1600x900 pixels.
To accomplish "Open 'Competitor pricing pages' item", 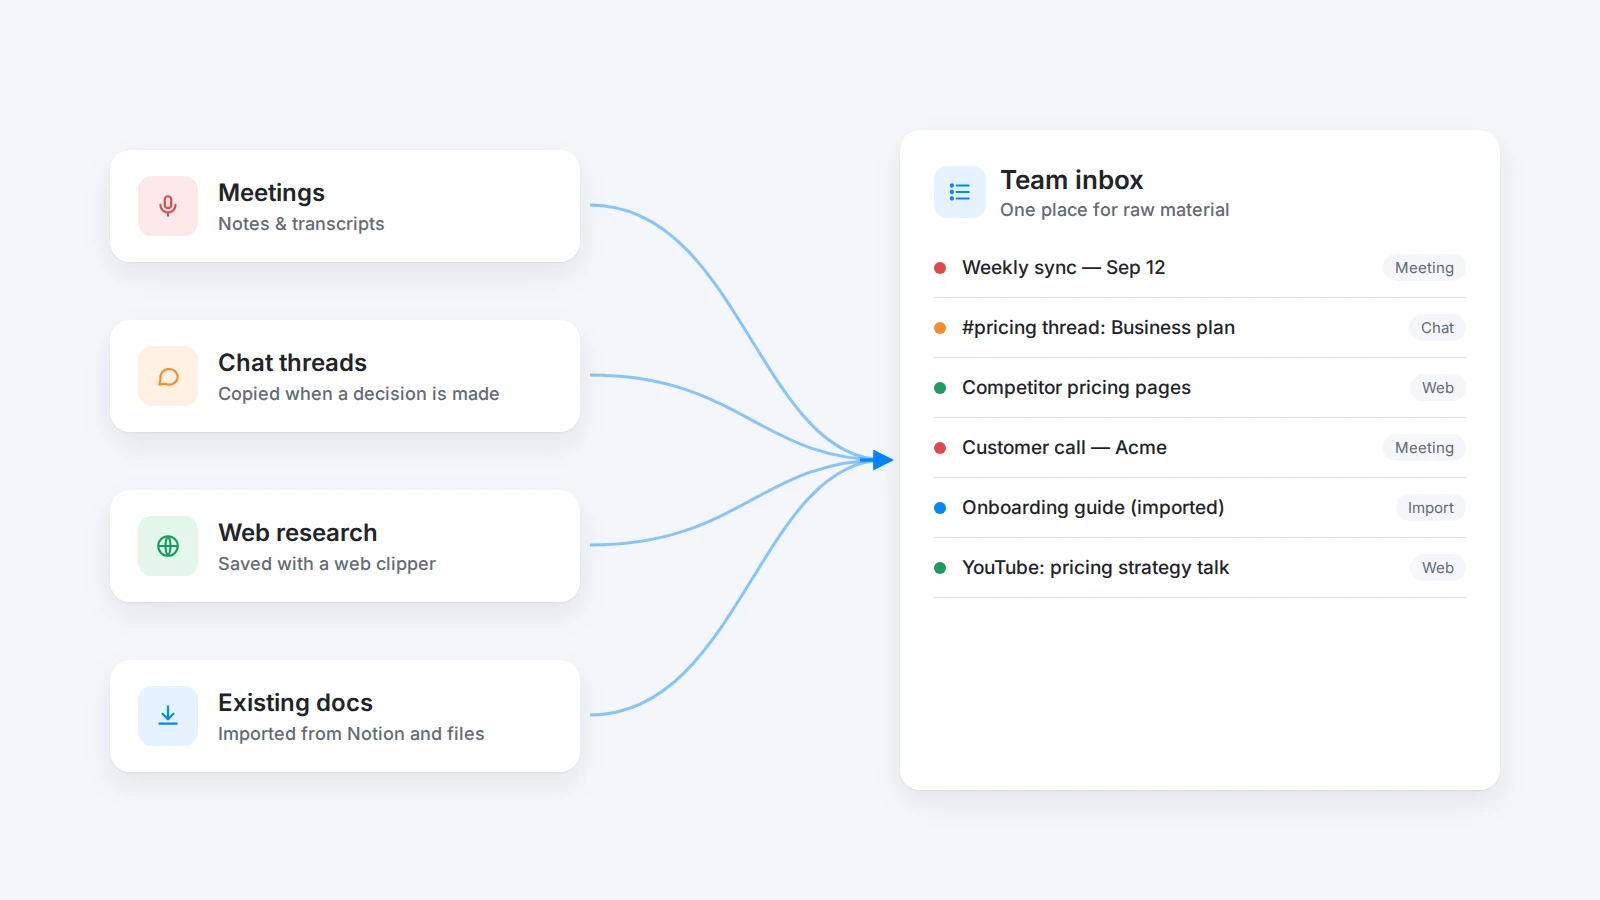I will [x=1200, y=388].
